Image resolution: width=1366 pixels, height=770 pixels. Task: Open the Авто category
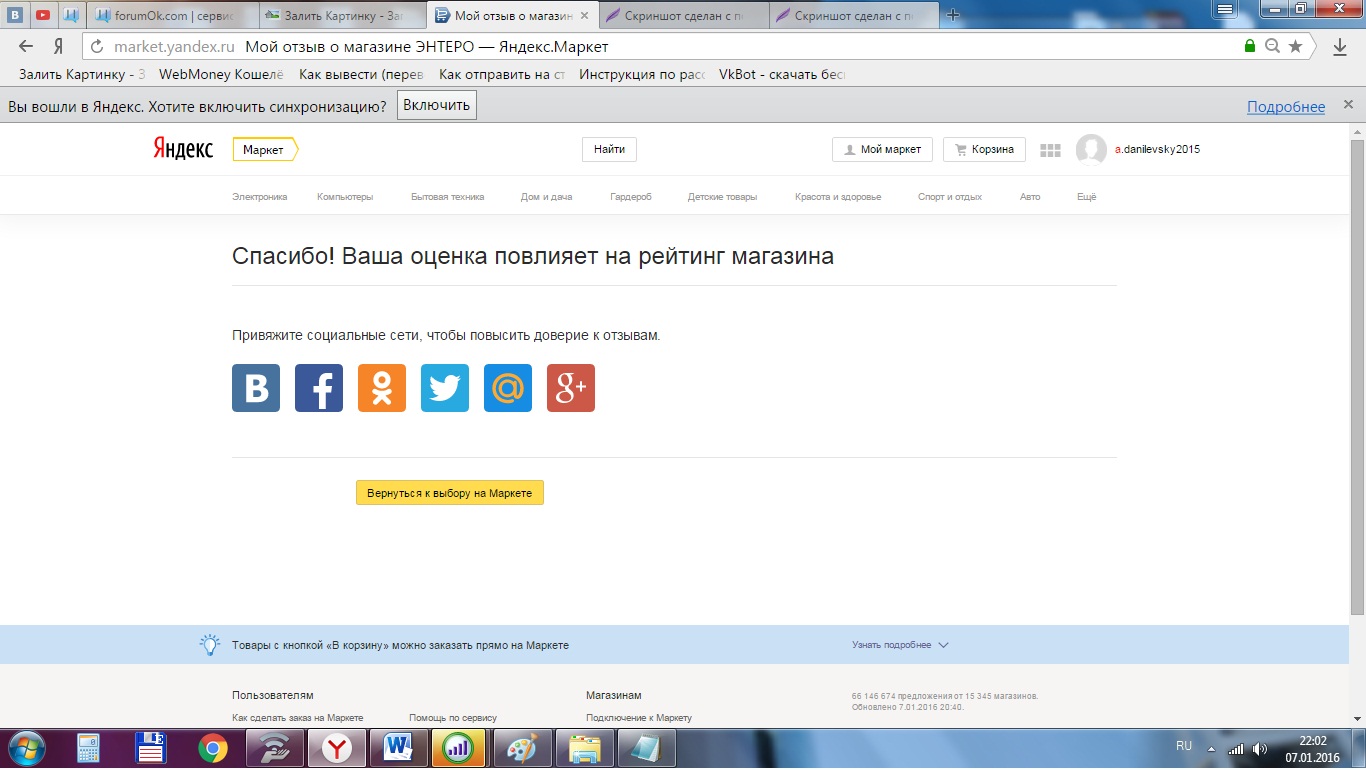tap(1030, 197)
